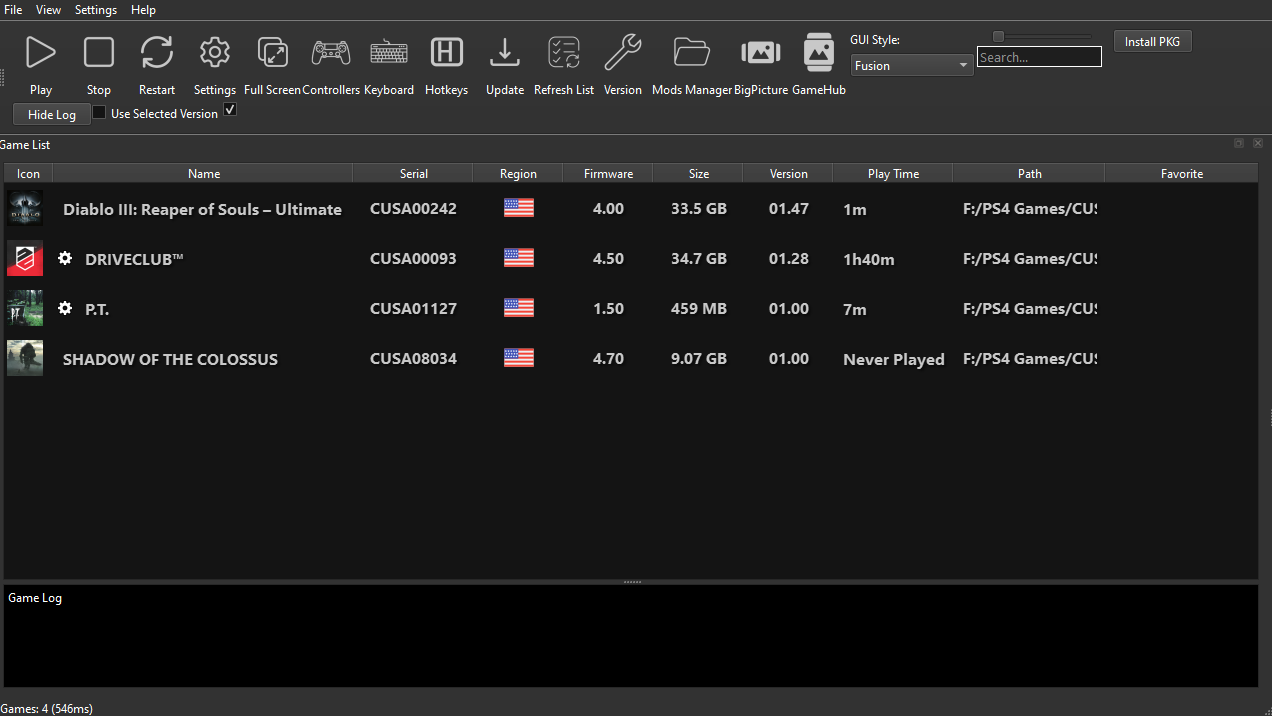Viewport: 1272px width, 716px height.
Task: Click the 1h40m play time cell
Action: point(869,259)
